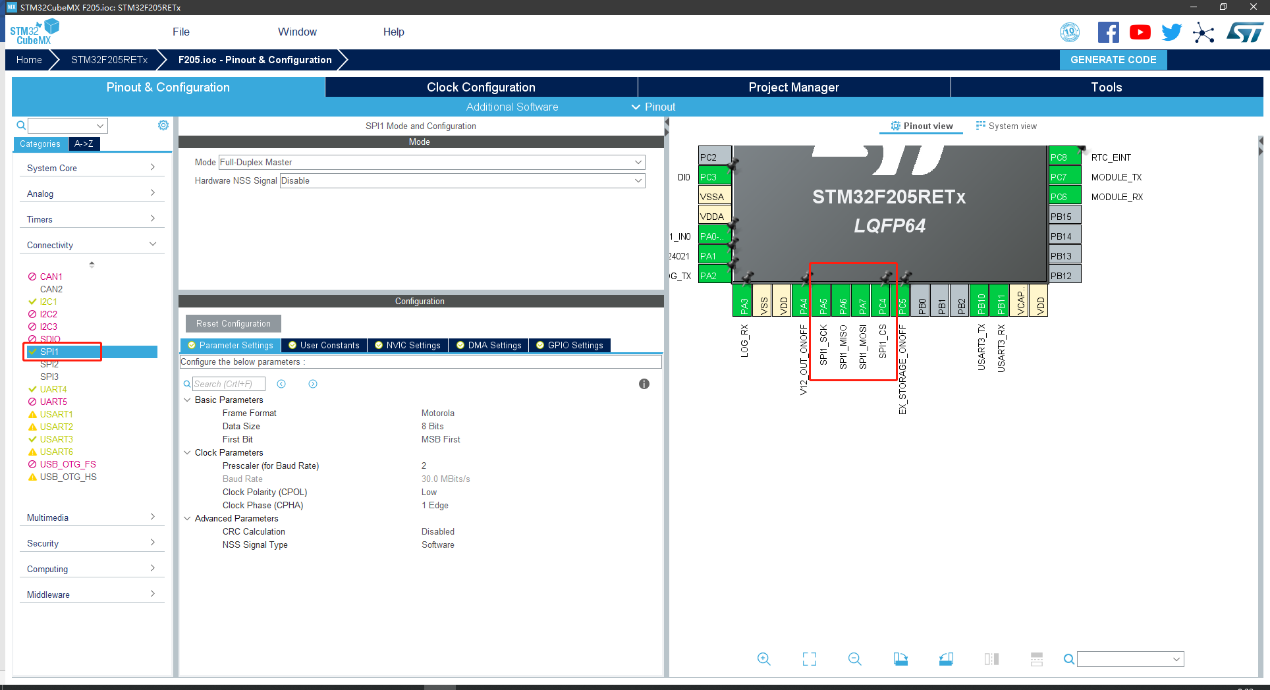This screenshot has width=1270, height=690.
Task: Open the User Constants tab
Action: 323,345
